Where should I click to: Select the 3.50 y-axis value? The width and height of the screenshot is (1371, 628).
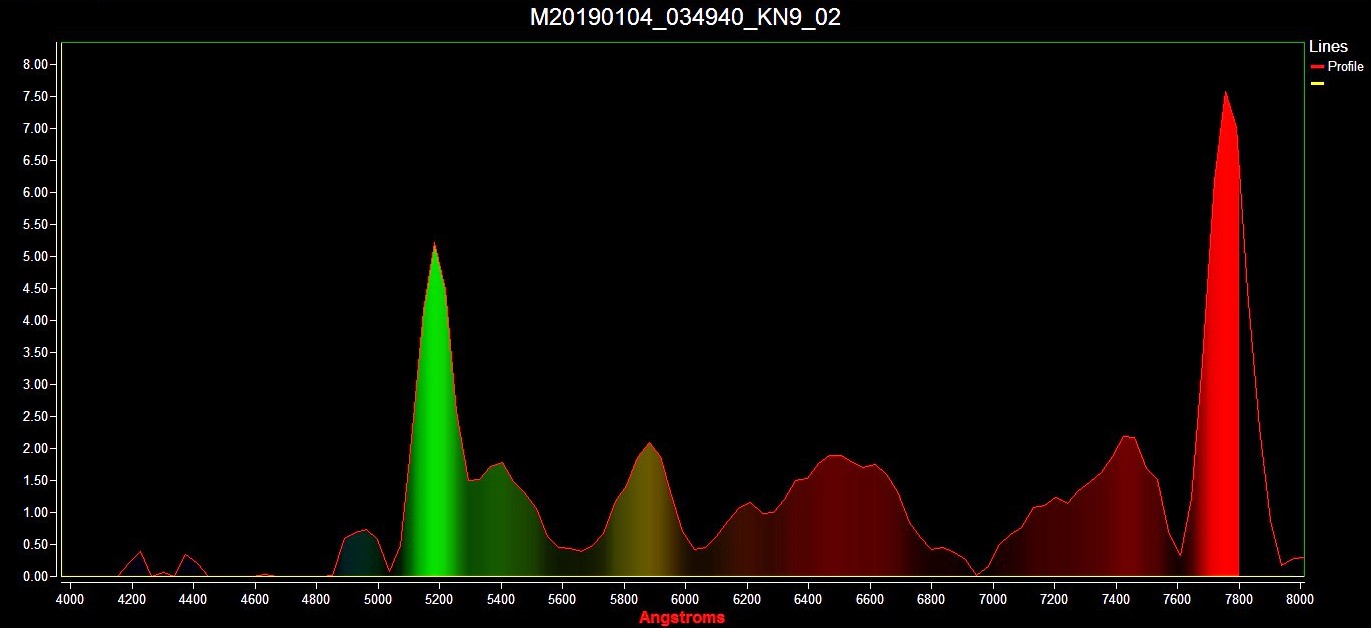click(35, 352)
